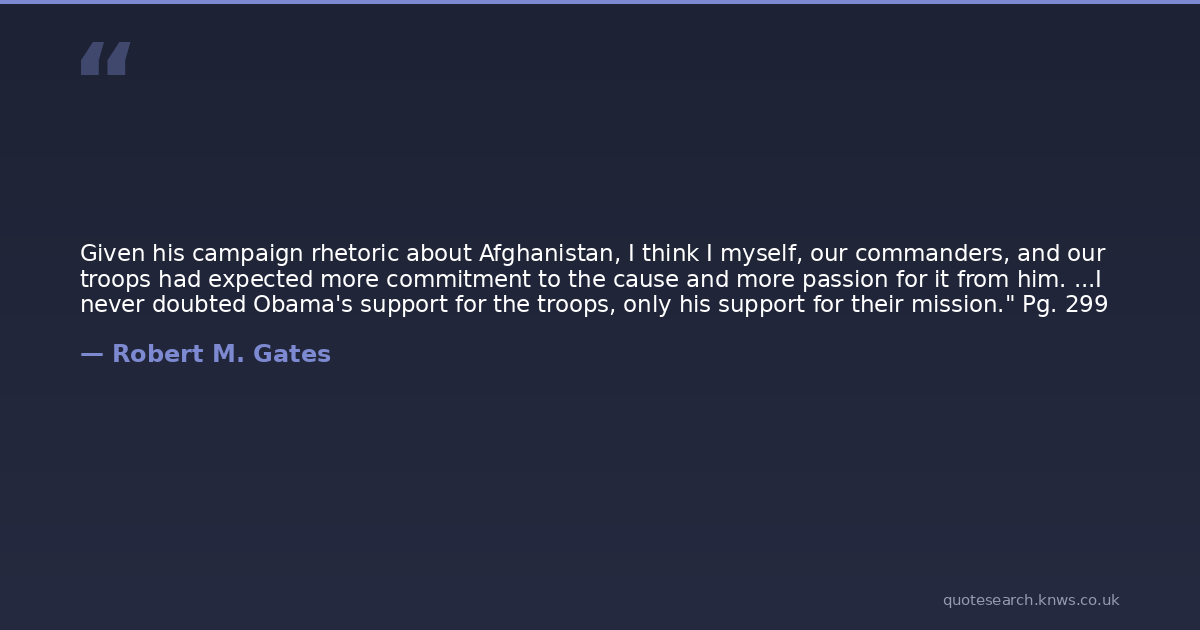Image resolution: width=1200 pixels, height=630 pixels.
Task: Click the word passion in the quote
Action: (848, 280)
